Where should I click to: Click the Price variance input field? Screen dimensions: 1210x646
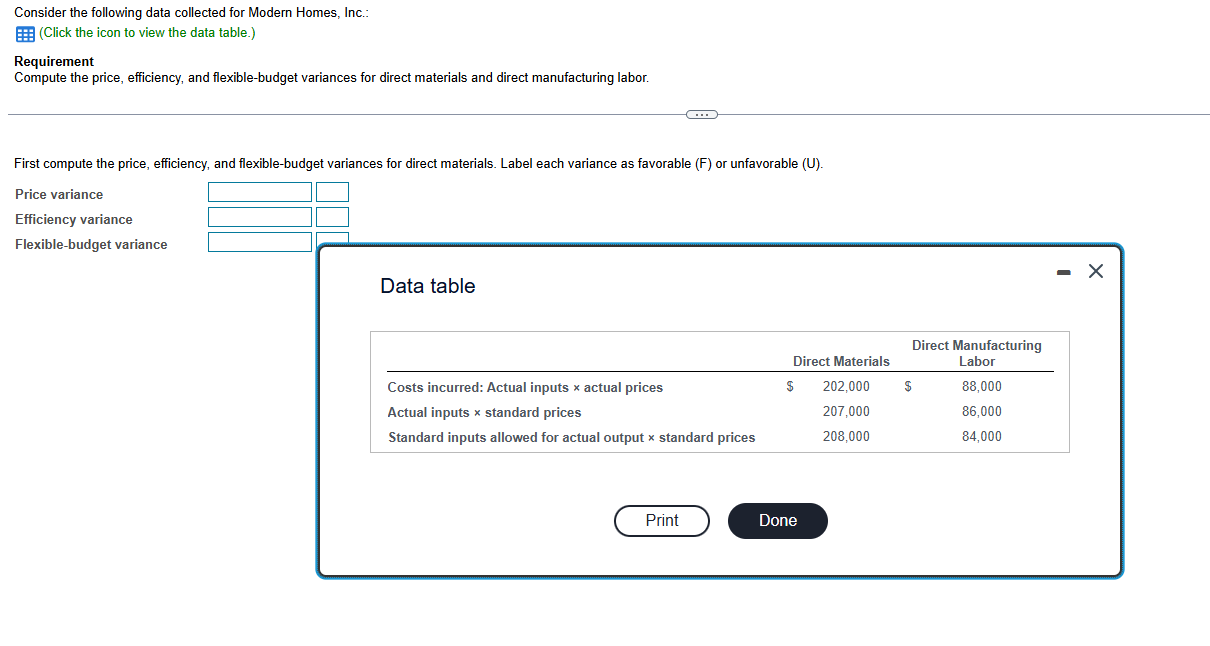pyautogui.click(x=259, y=192)
